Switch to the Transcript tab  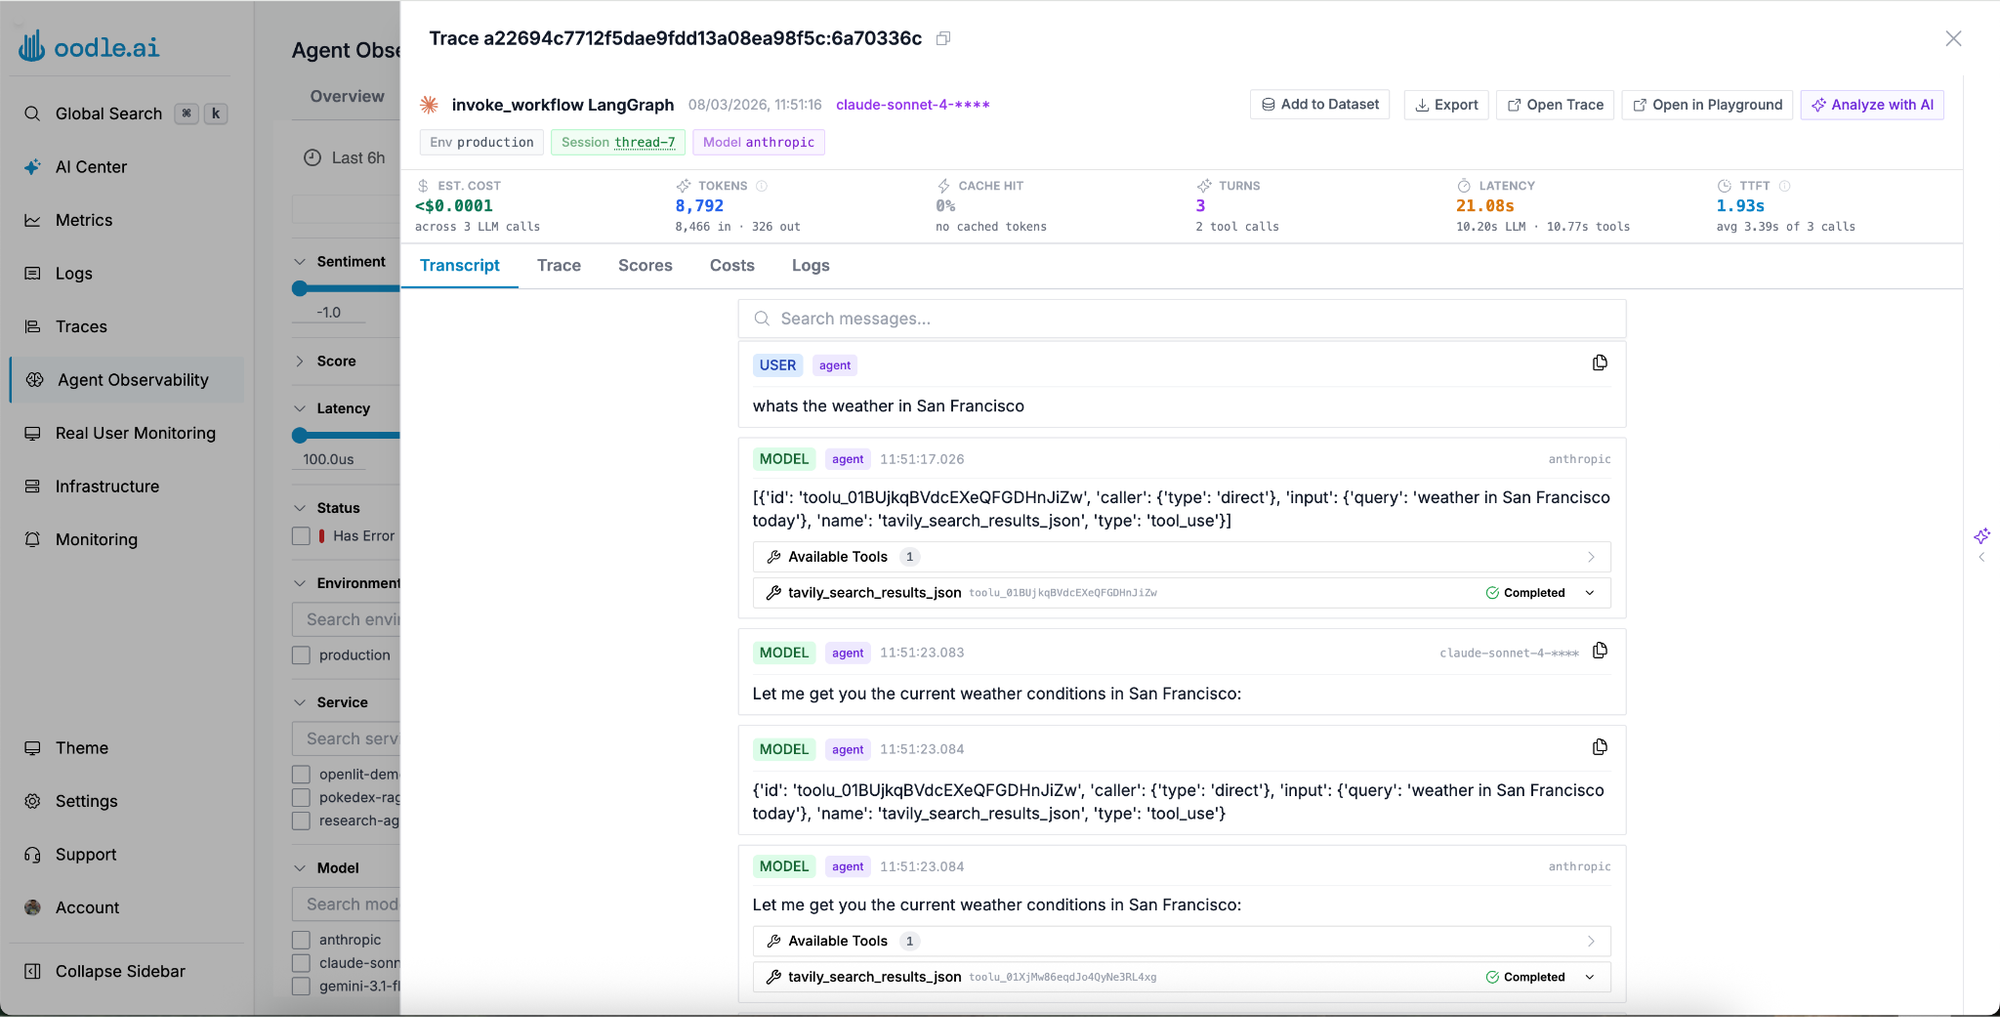pos(459,265)
